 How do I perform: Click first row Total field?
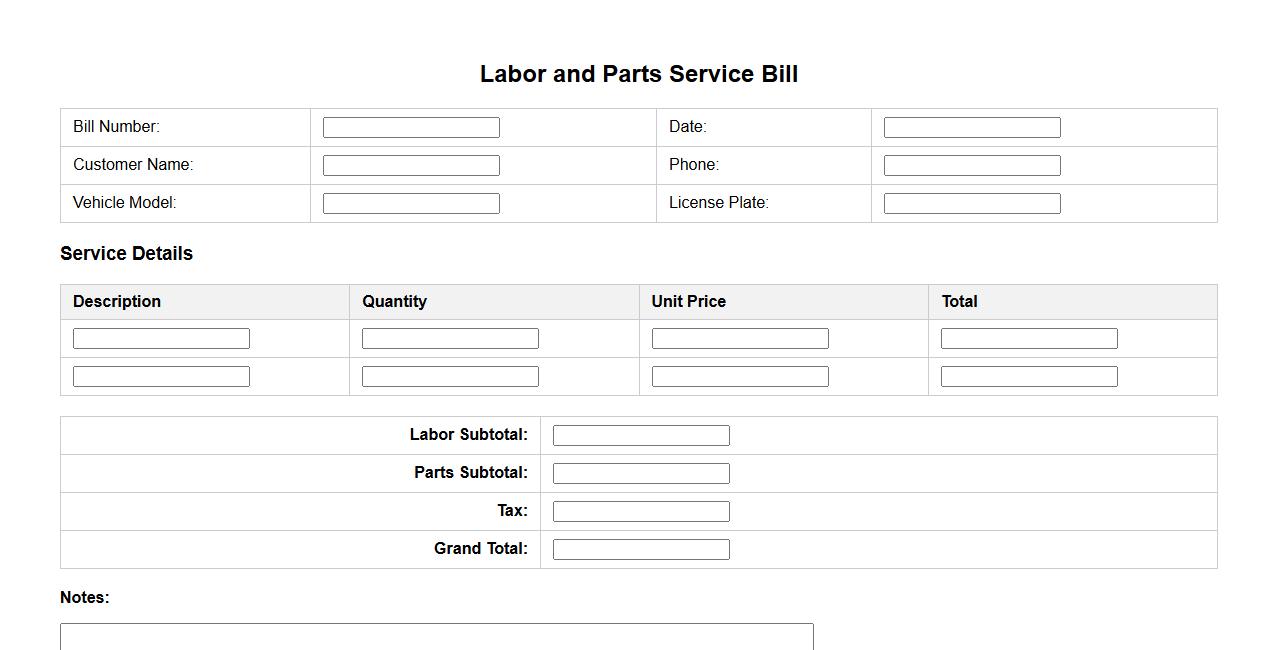click(x=1029, y=339)
